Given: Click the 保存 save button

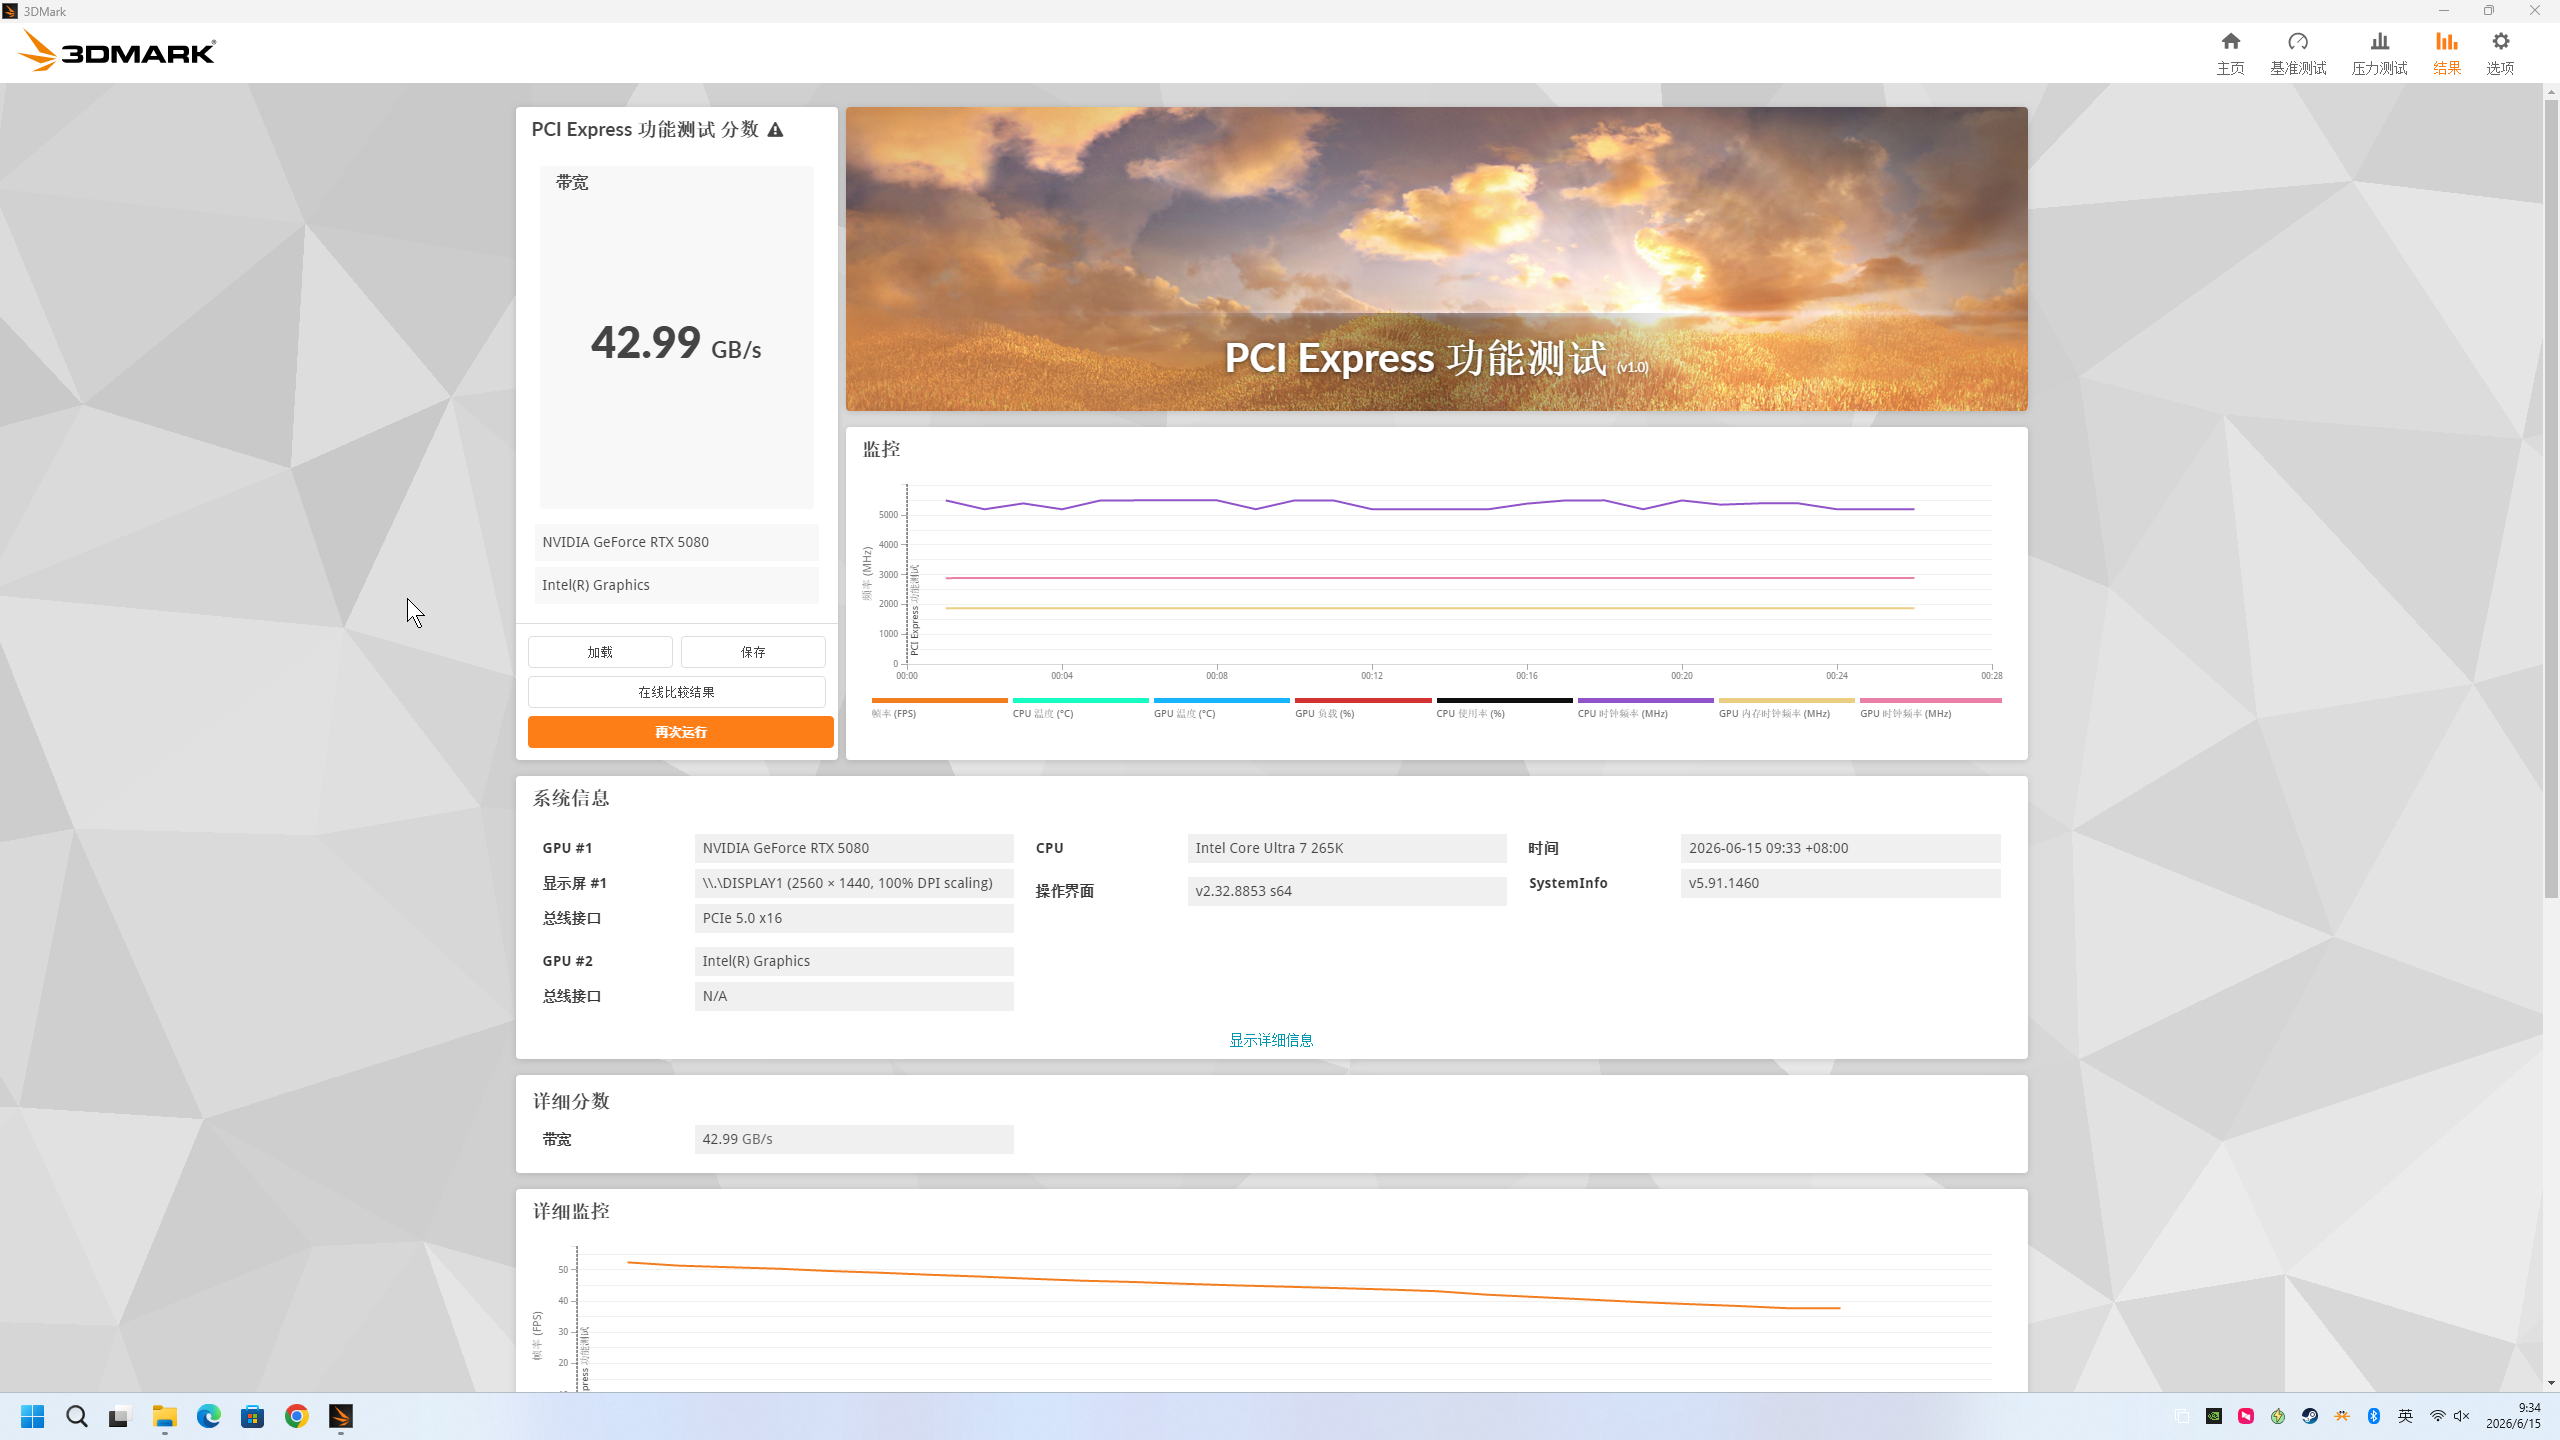Looking at the screenshot, I should click(x=753, y=652).
